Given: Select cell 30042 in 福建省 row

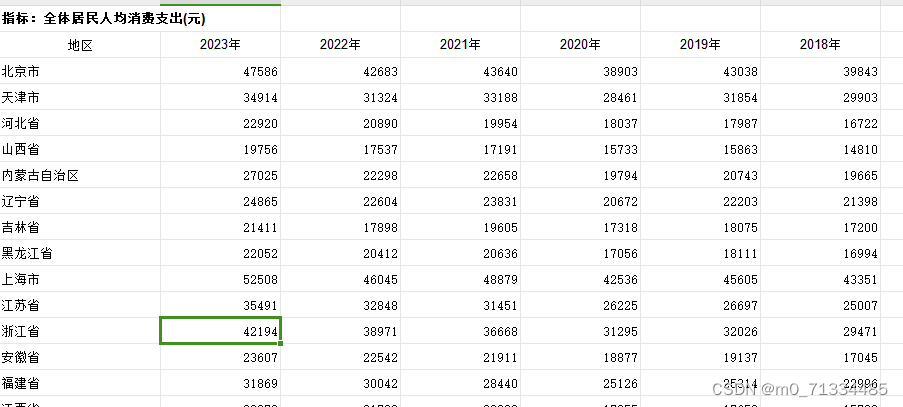Looking at the screenshot, I should coord(340,383).
